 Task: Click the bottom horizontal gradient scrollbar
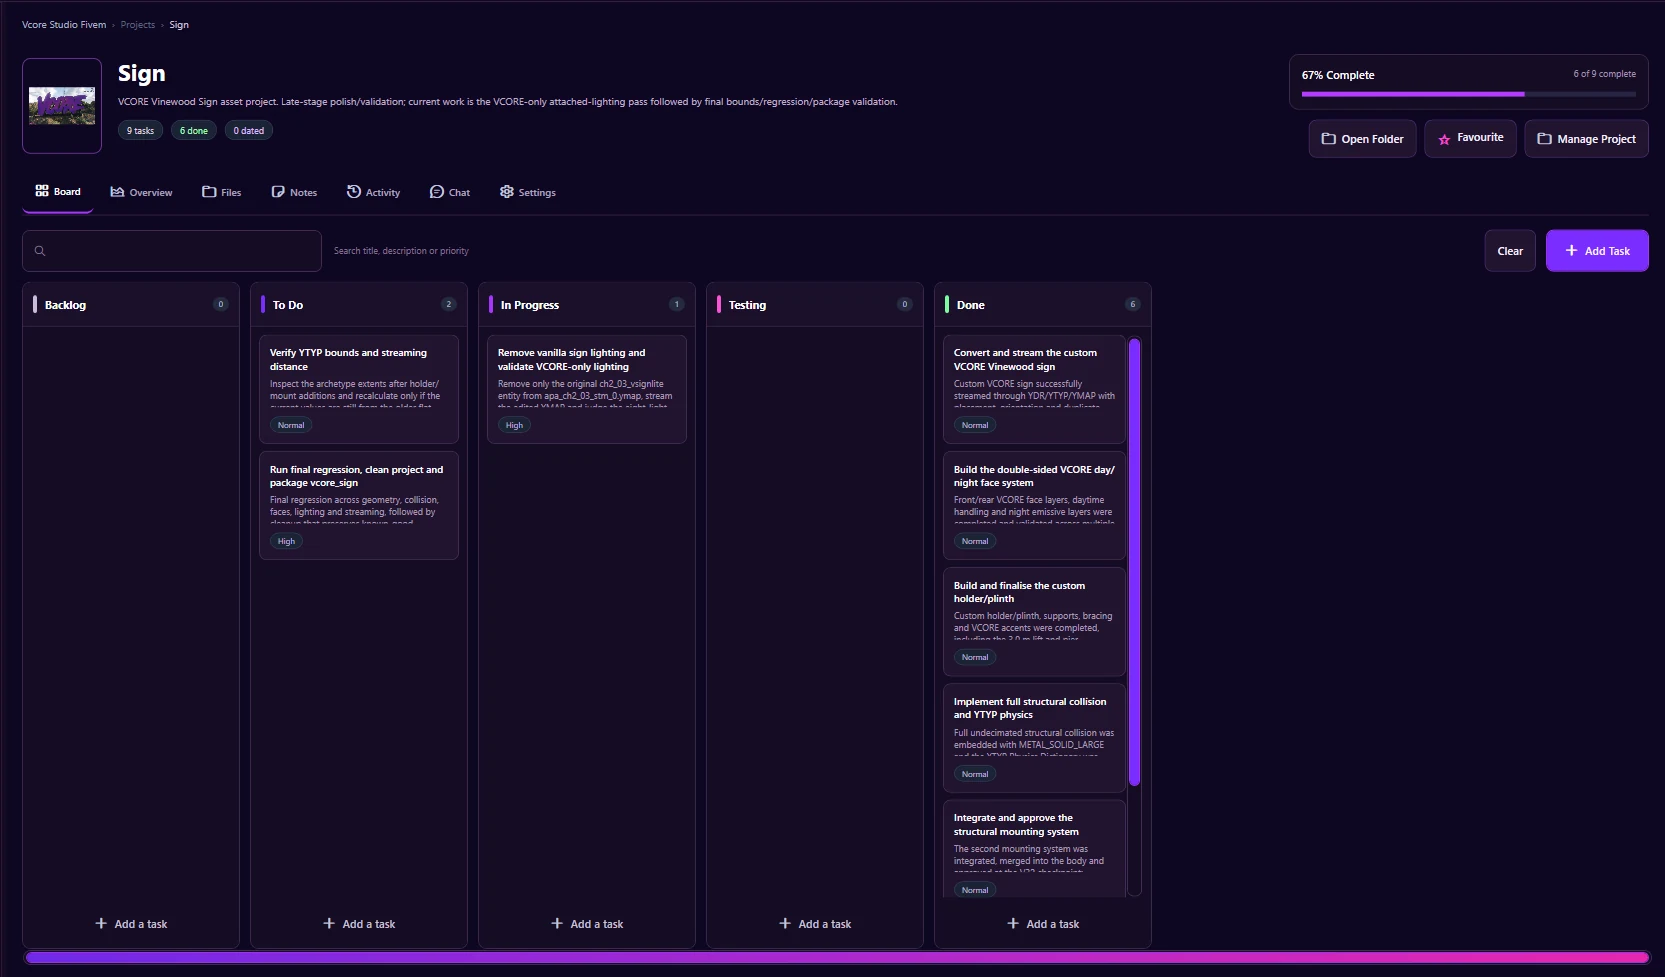pyautogui.click(x=836, y=957)
